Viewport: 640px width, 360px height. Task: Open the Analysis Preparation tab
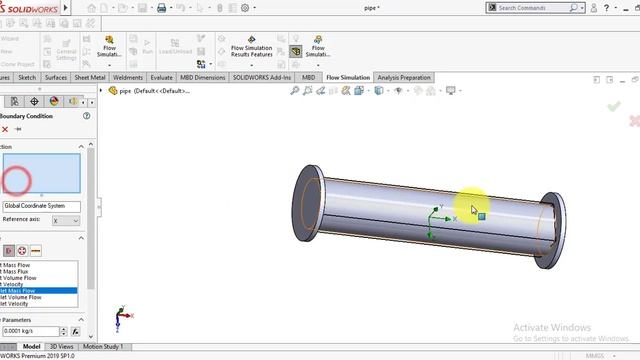[404, 78]
